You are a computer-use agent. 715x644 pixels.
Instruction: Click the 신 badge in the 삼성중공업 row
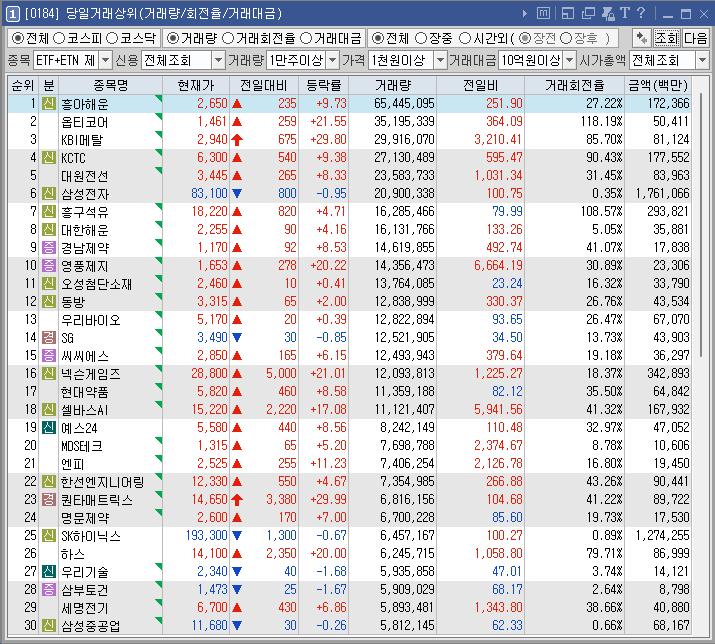tap(49, 626)
